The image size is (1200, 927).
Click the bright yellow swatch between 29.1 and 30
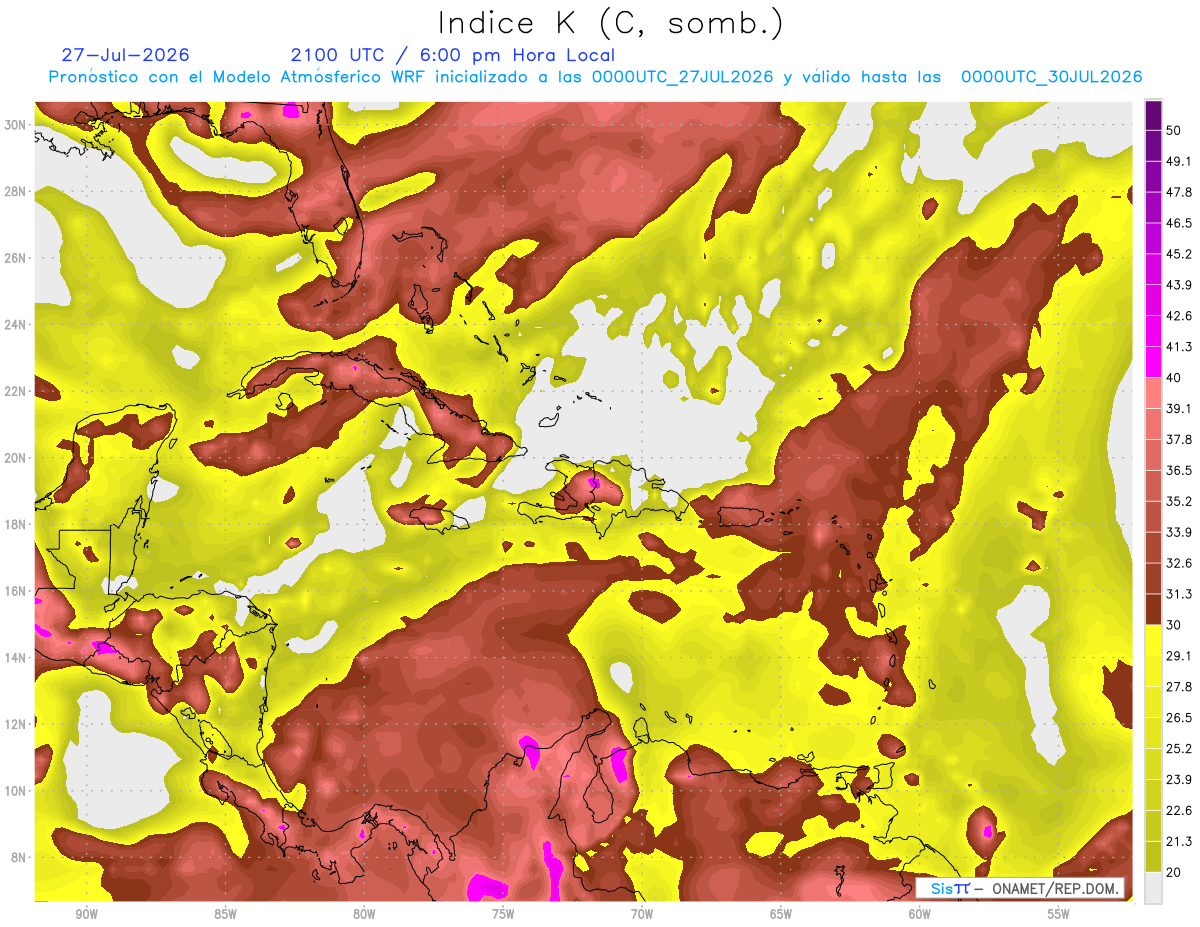(x=1153, y=640)
